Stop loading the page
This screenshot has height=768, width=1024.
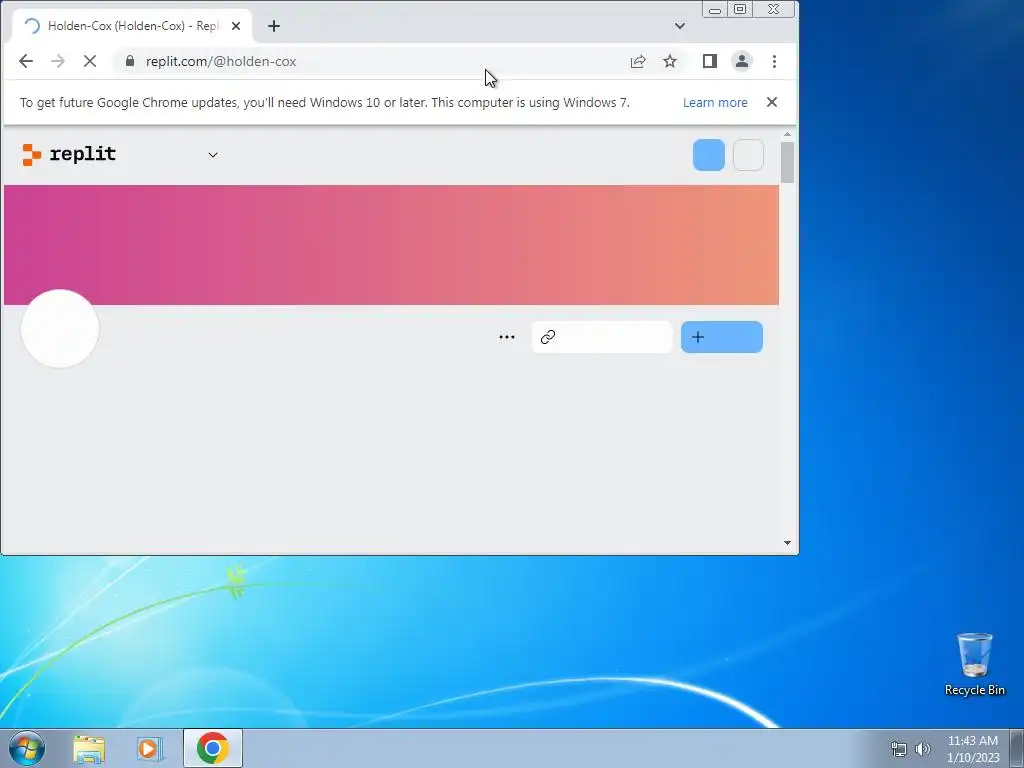(90, 61)
